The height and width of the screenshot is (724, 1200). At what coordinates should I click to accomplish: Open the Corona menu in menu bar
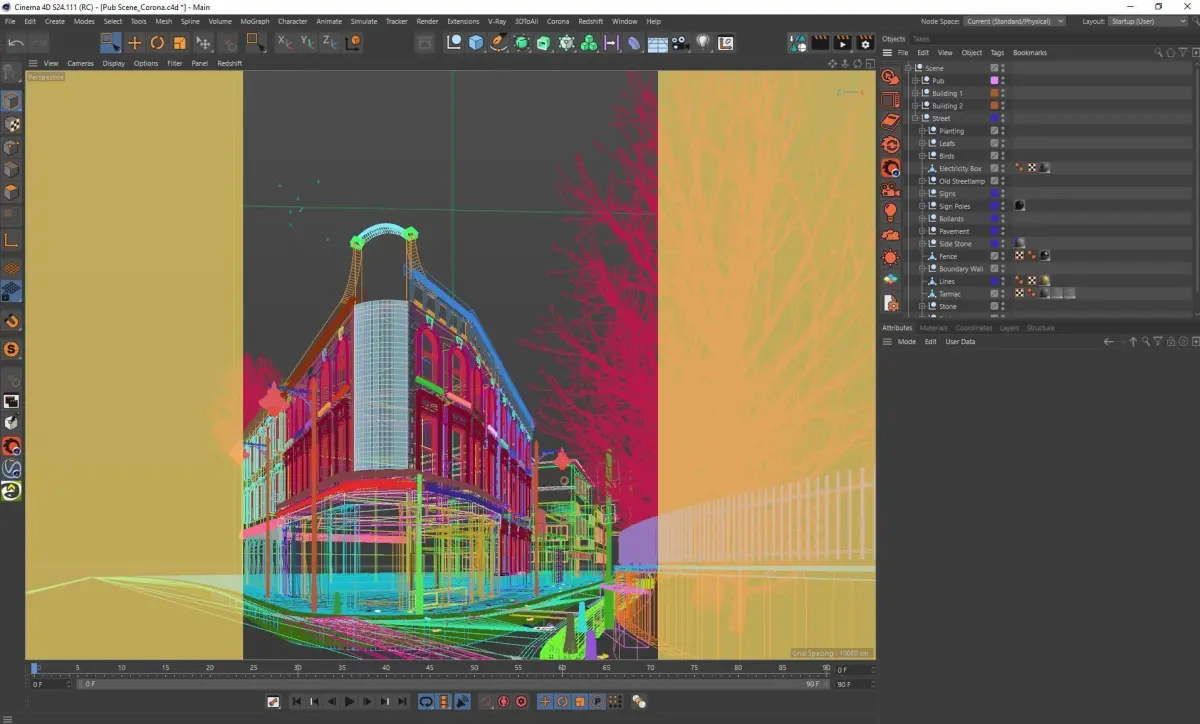[558, 21]
